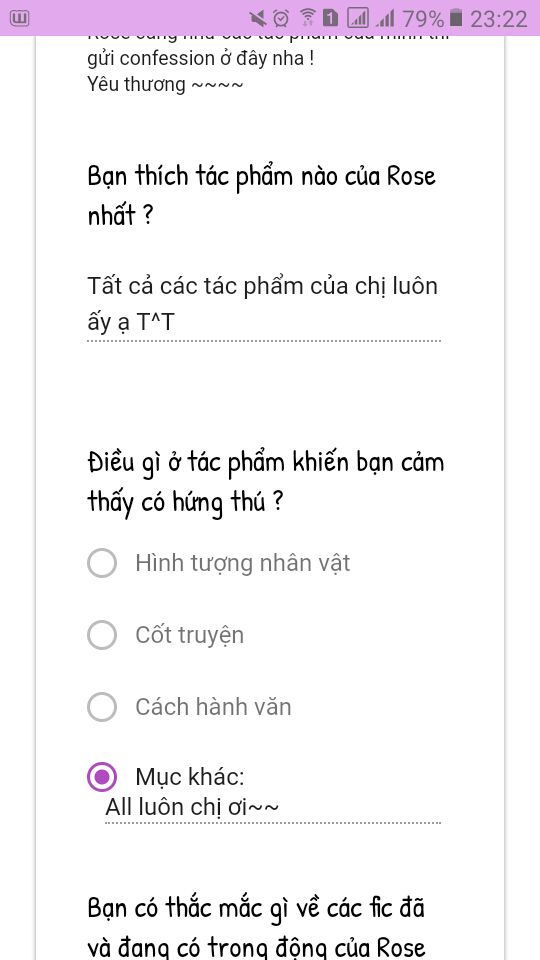Tap the 'Cốt truyện' option label
540x960 pixels.
[x=190, y=636]
